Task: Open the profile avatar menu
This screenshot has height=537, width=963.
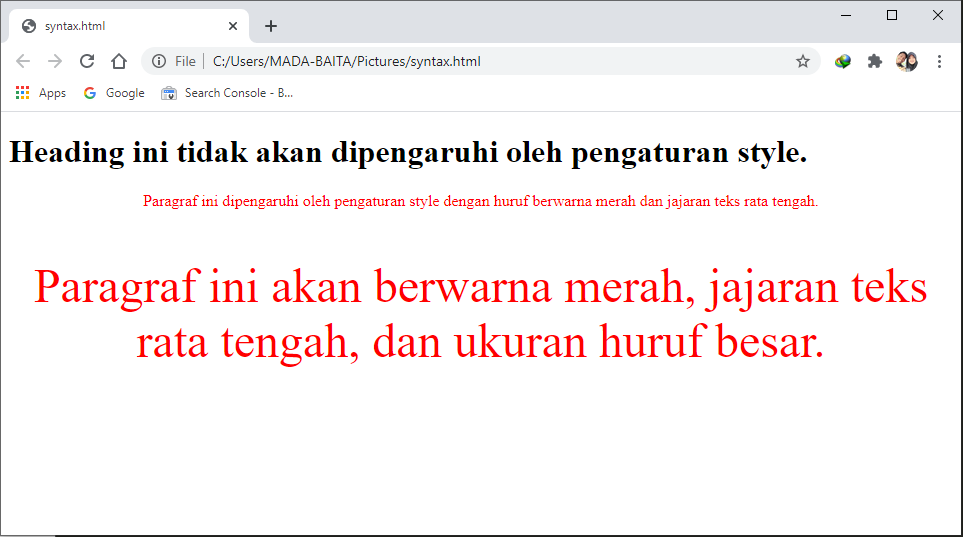Action: click(906, 61)
